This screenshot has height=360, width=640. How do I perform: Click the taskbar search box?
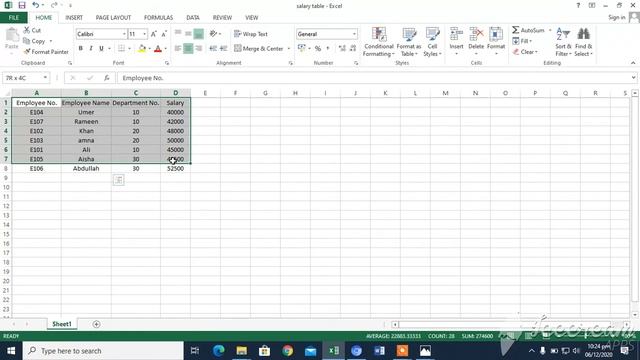tap(103, 351)
